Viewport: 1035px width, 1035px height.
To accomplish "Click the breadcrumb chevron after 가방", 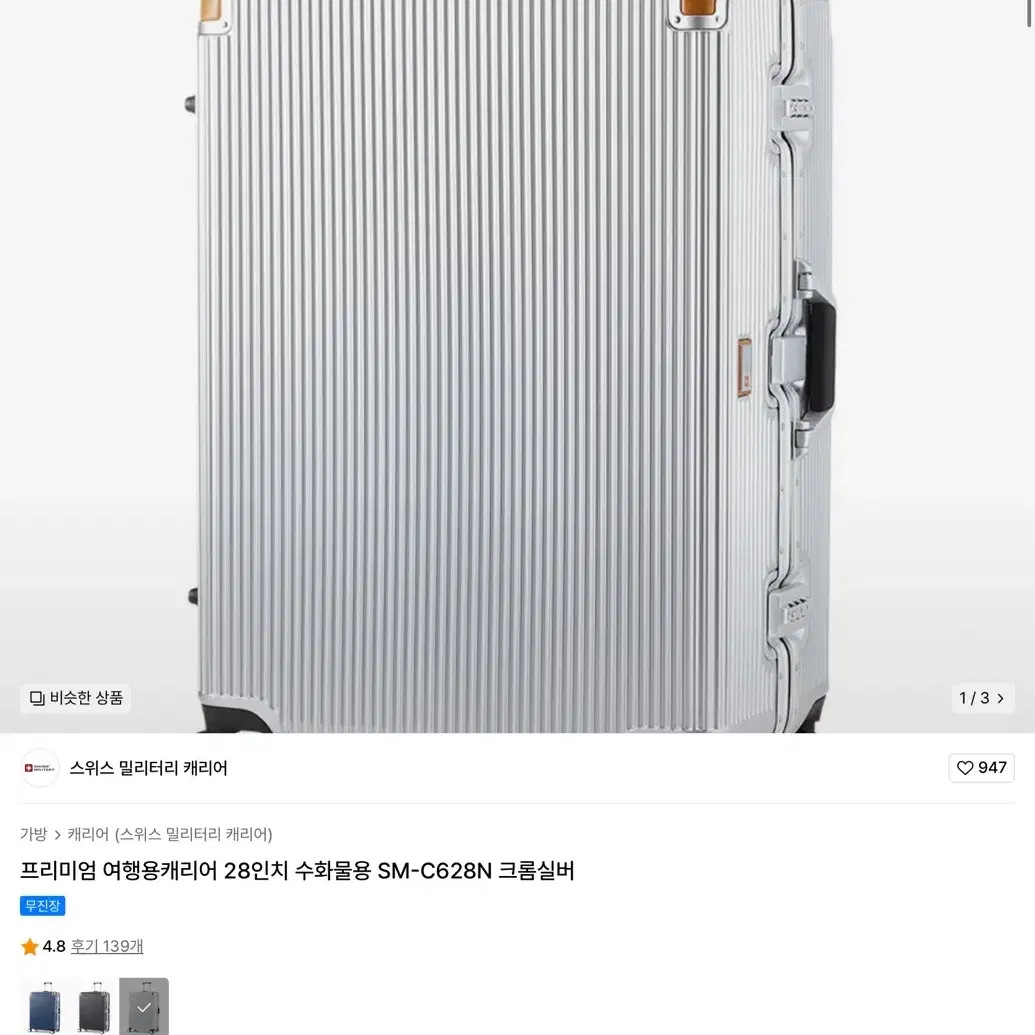I will coord(57,835).
